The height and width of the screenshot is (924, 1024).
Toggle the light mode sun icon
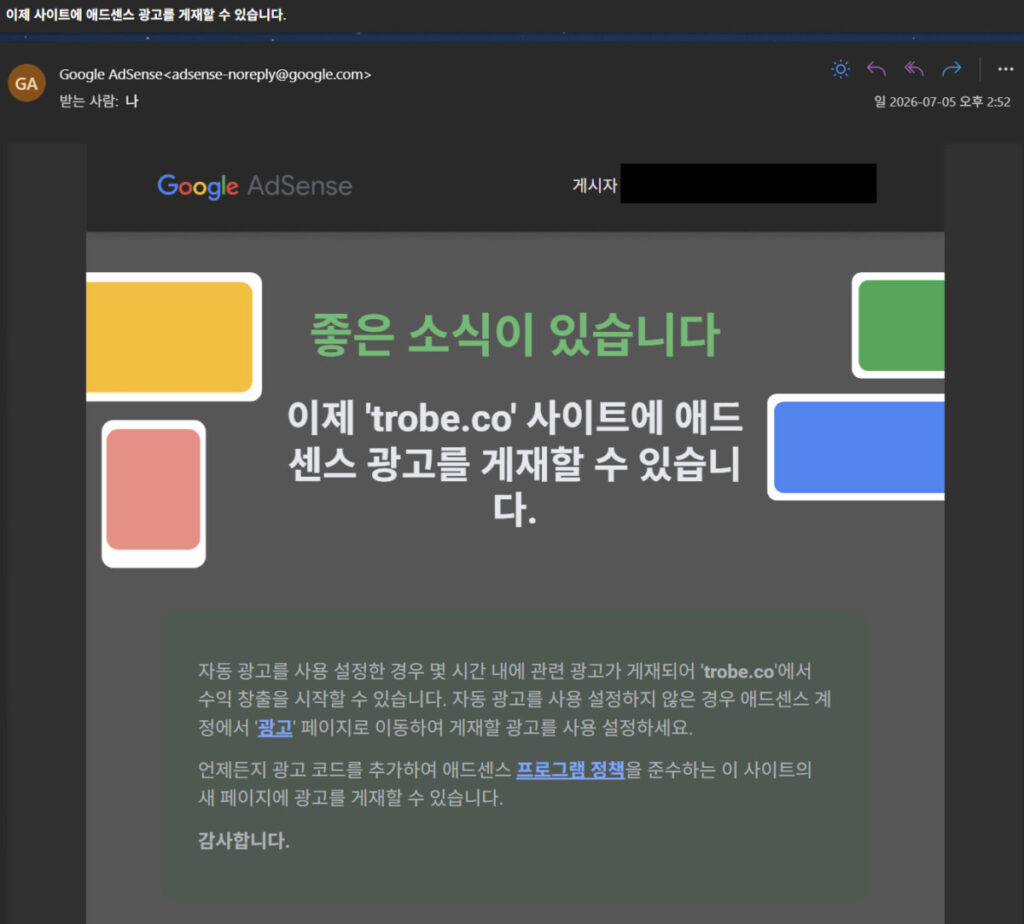point(840,69)
